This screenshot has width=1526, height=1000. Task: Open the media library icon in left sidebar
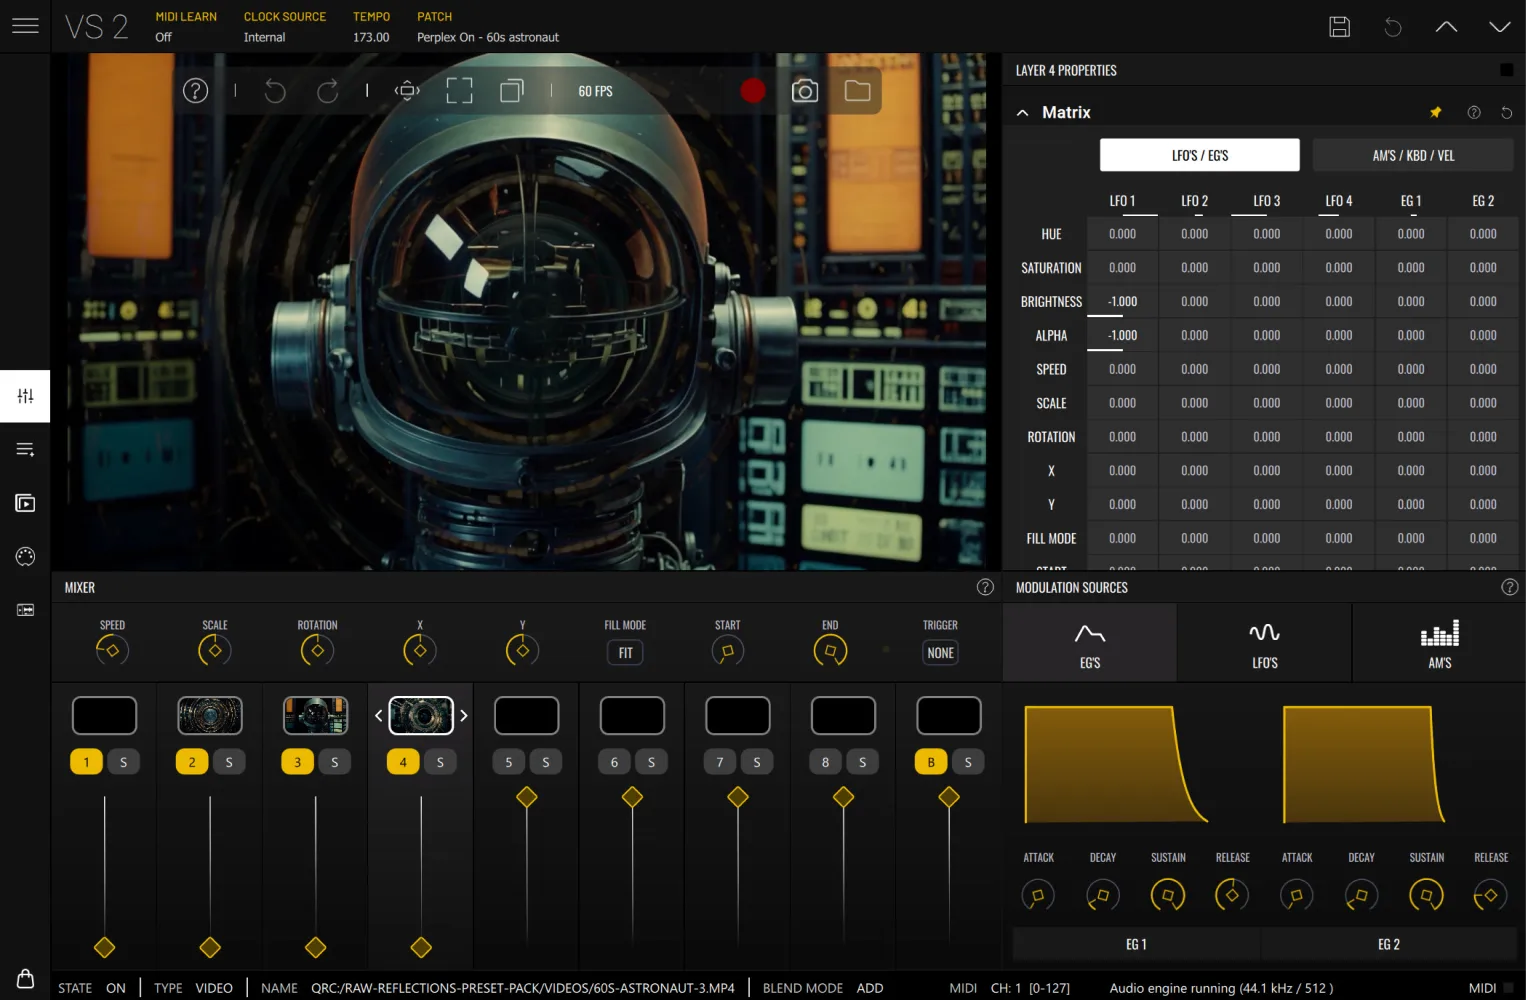pyautogui.click(x=25, y=503)
